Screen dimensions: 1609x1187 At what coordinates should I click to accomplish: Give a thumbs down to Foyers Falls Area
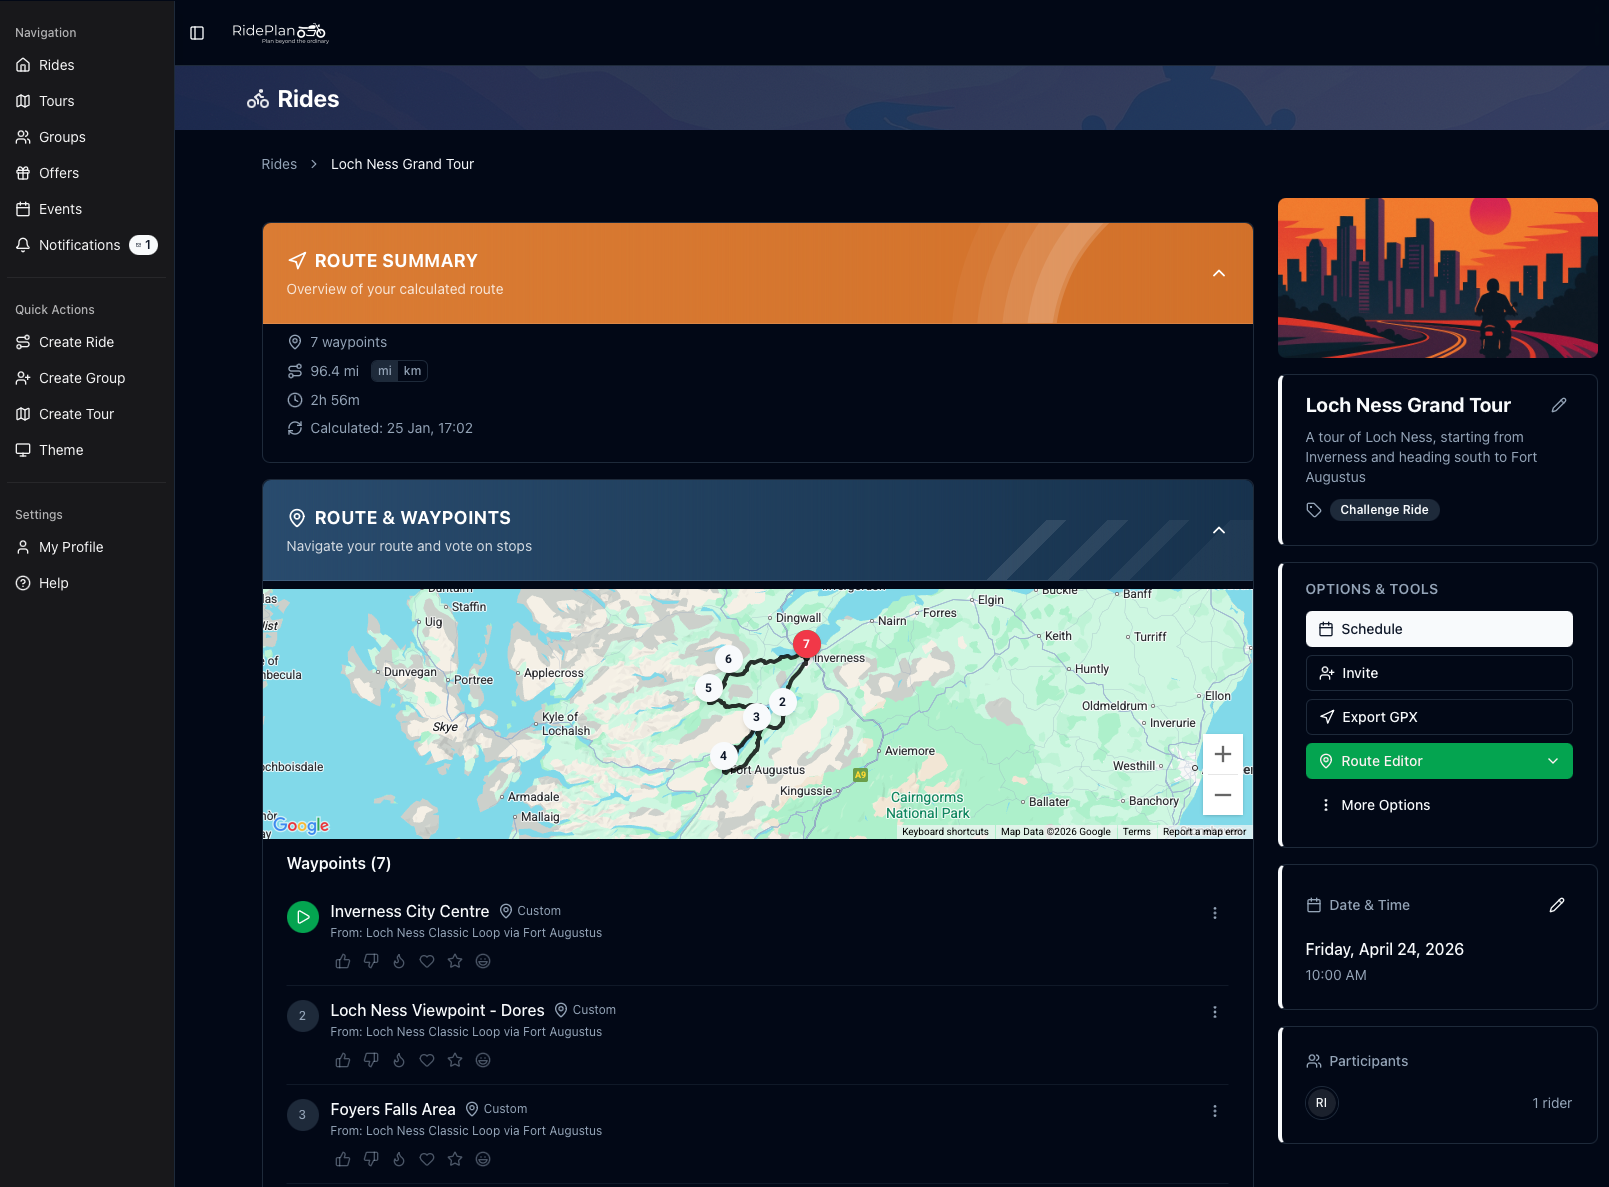tap(371, 1159)
